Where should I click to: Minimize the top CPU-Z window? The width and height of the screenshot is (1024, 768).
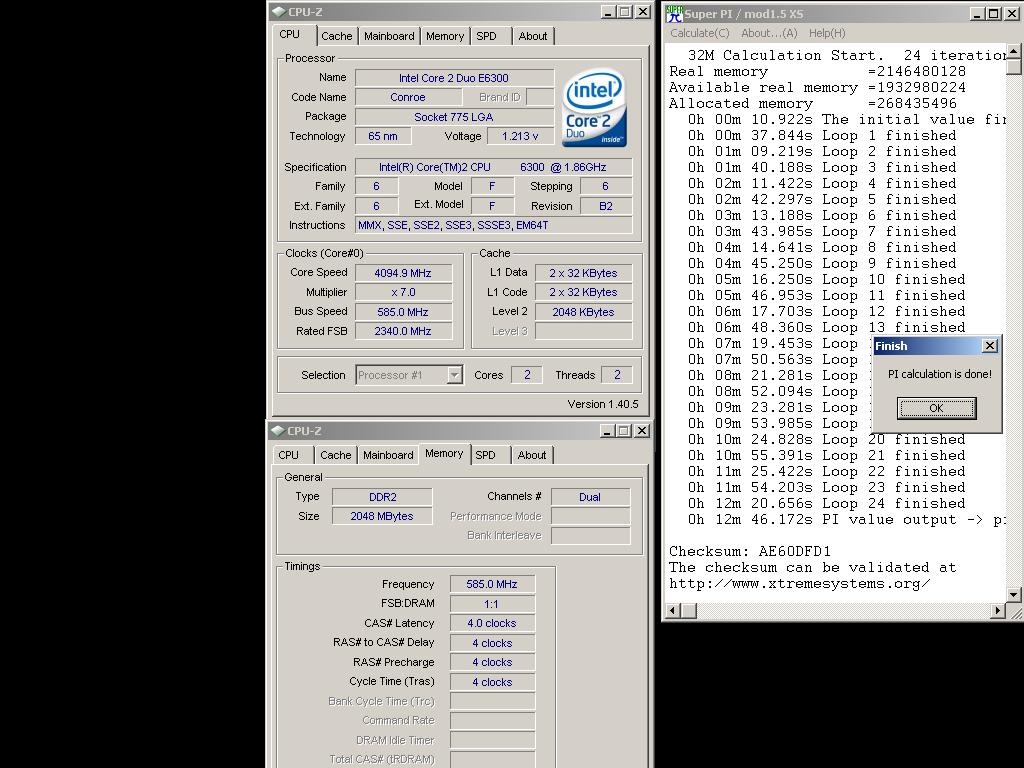608,12
